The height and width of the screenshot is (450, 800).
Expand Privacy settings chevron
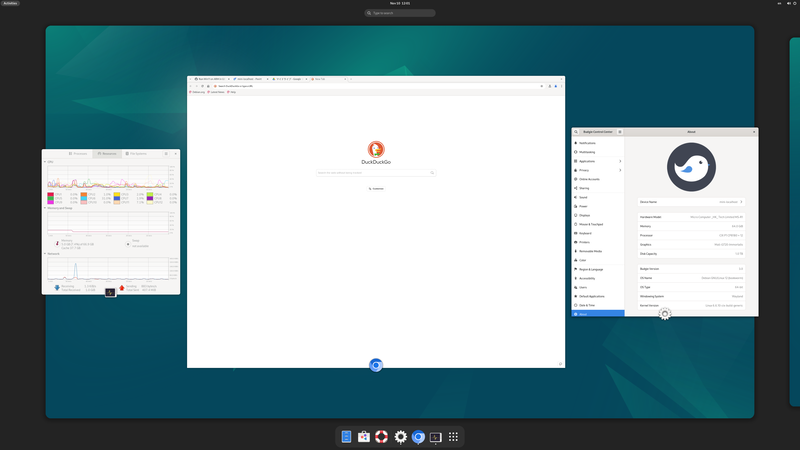(x=620, y=170)
